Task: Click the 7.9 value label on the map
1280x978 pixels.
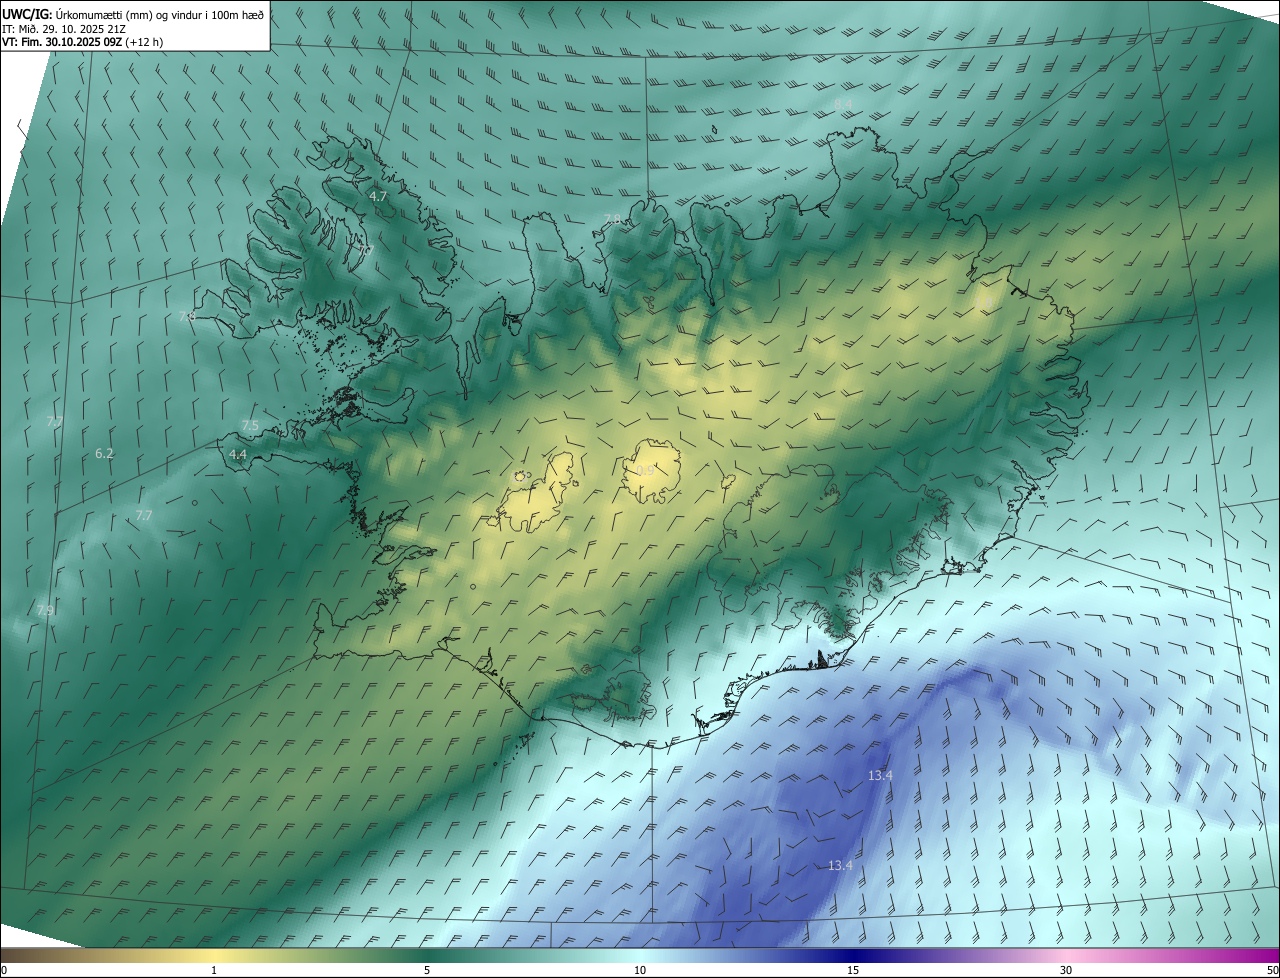Action: (45, 610)
